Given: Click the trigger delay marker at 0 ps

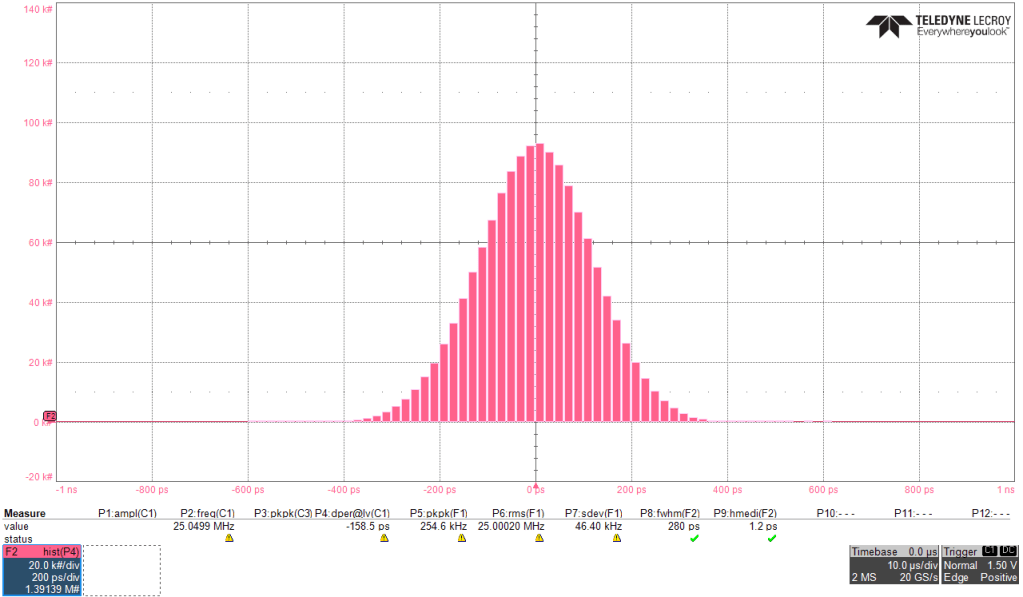Looking at the screenshot, I should (537, 489).
